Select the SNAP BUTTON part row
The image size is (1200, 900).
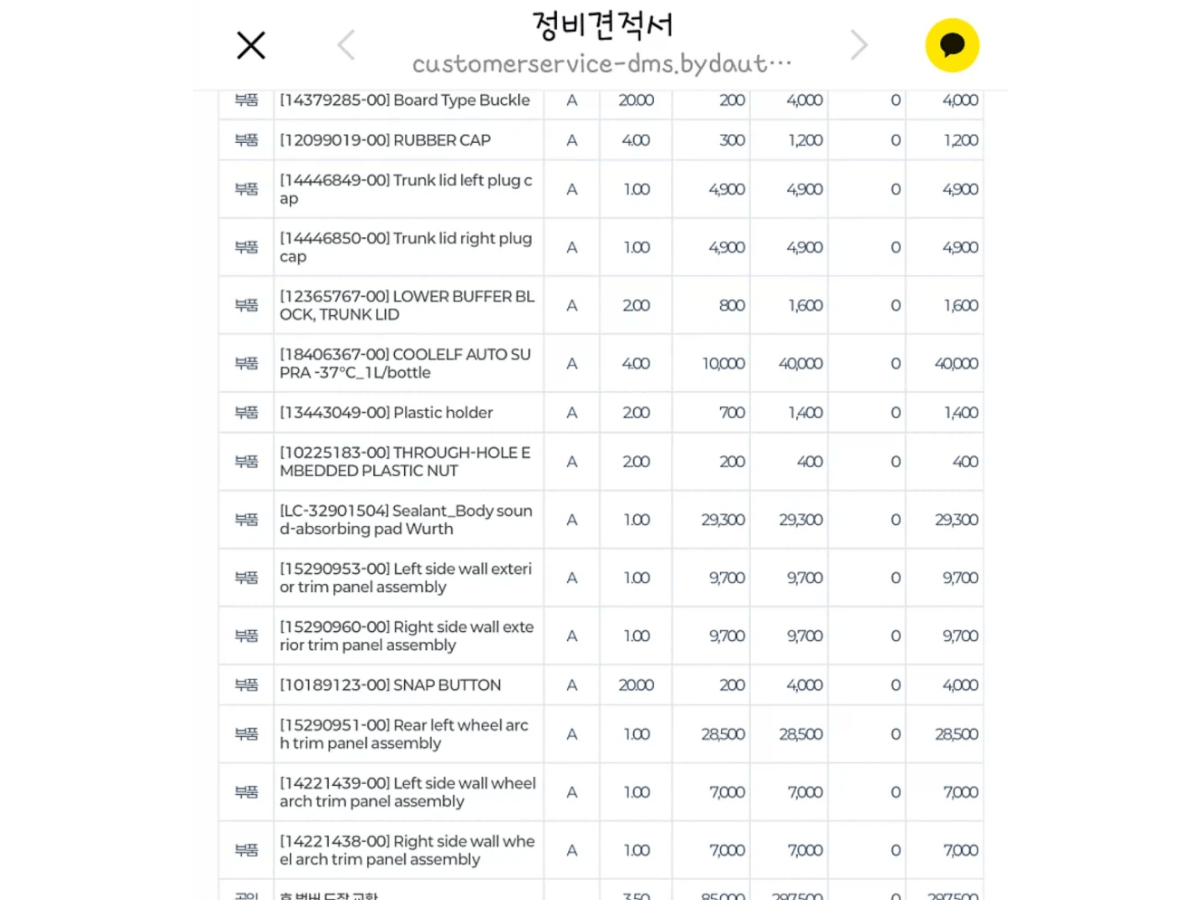coord(601,685)
